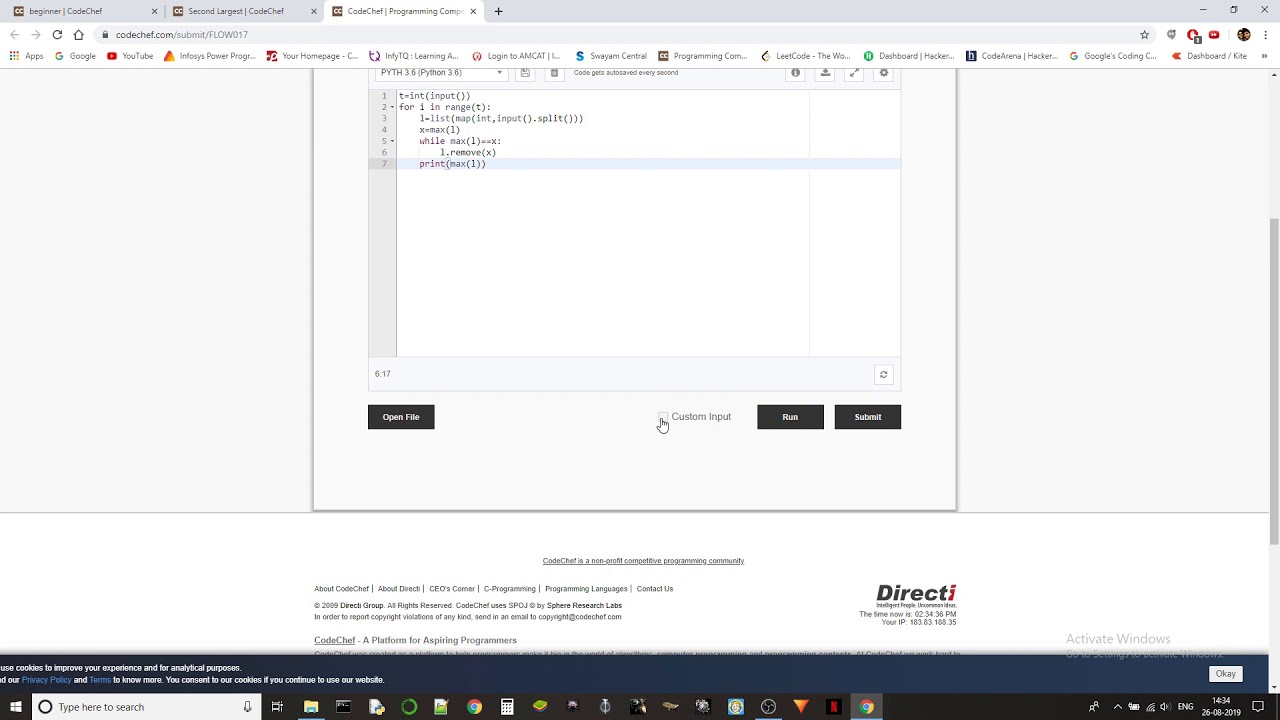The width and height of the screenshot is (1280, 720).
Task: Collapse the for loop at line 2
Action: [x=392, y=107]
